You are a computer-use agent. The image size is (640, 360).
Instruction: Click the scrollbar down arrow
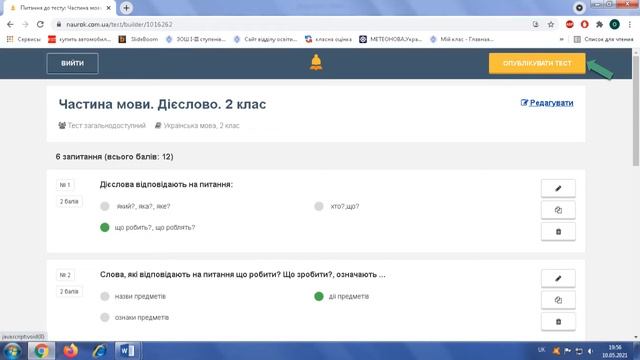[x=636, y=337]
